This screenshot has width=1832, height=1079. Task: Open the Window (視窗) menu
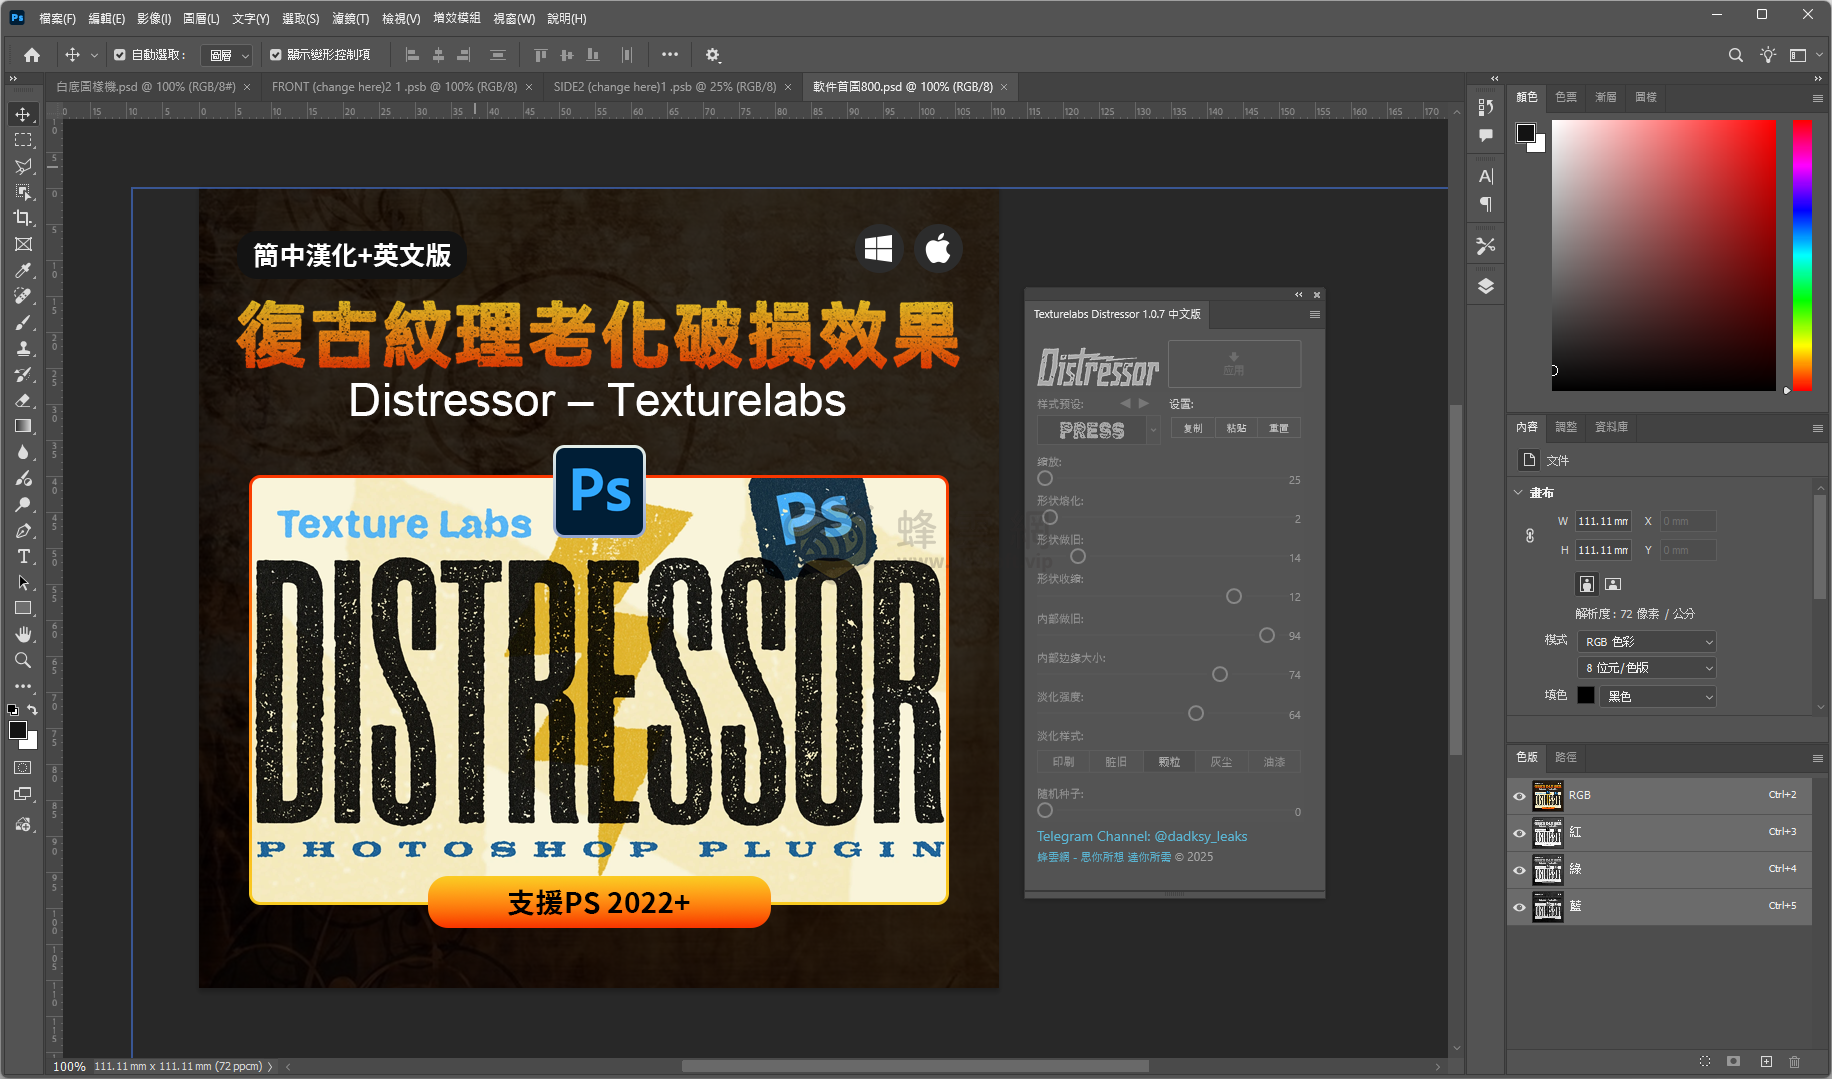[x=514, y=18]
